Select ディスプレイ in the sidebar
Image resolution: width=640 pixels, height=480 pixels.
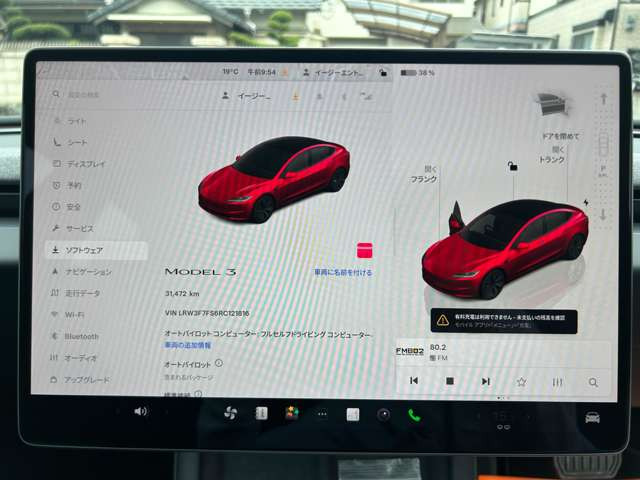tap(79, 164)
